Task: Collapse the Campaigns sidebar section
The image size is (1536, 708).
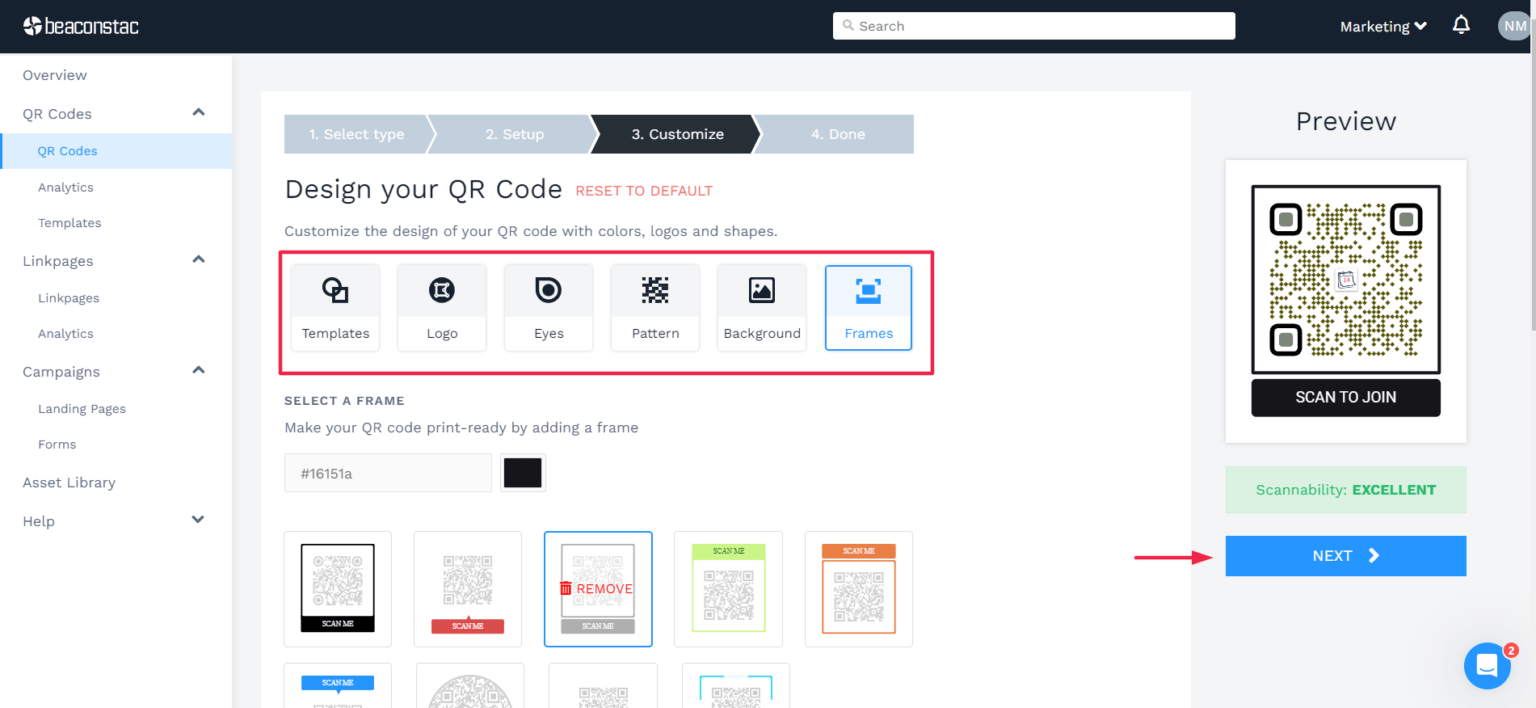Action: click(x=198, y=370)
